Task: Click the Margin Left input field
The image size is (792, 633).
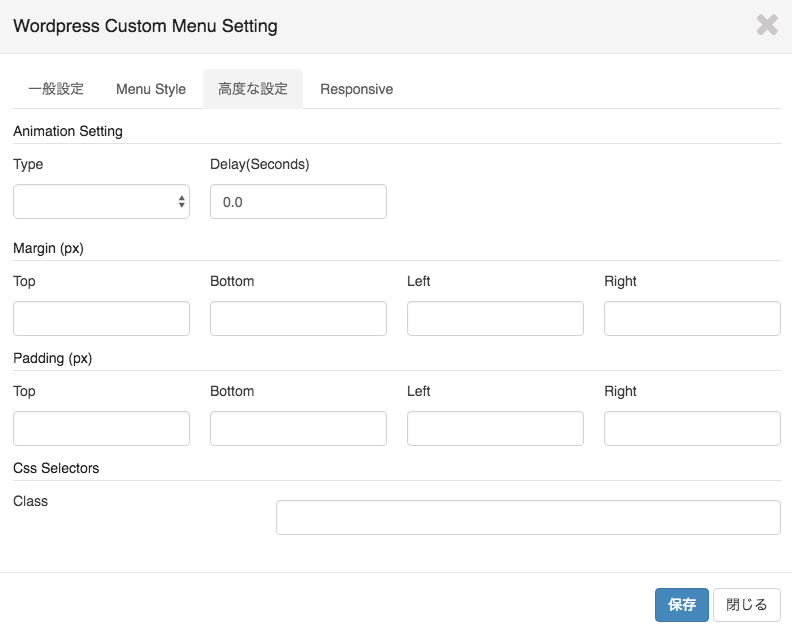Action: pyautogui.click(x=496, y=319)
